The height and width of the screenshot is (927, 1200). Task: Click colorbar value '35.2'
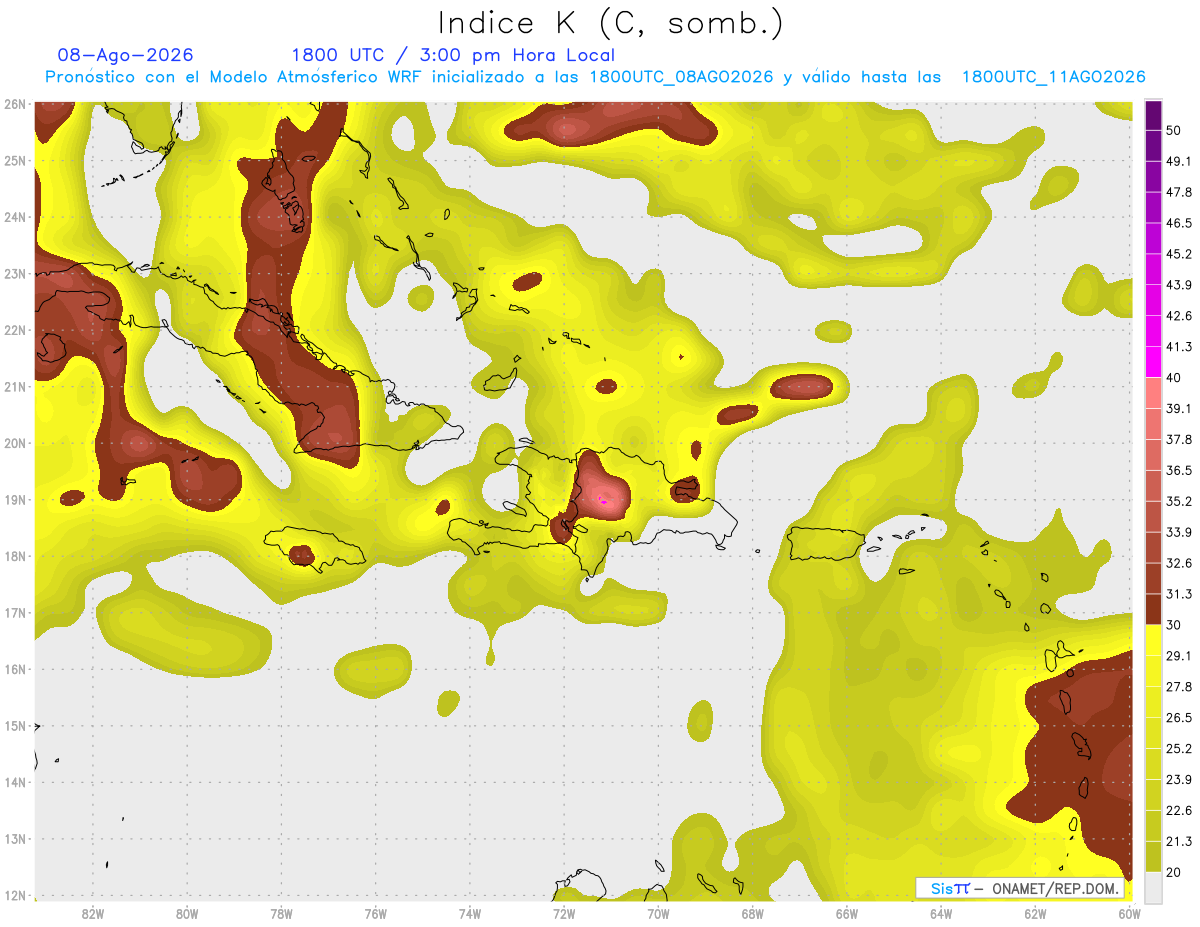[1178, 501]
